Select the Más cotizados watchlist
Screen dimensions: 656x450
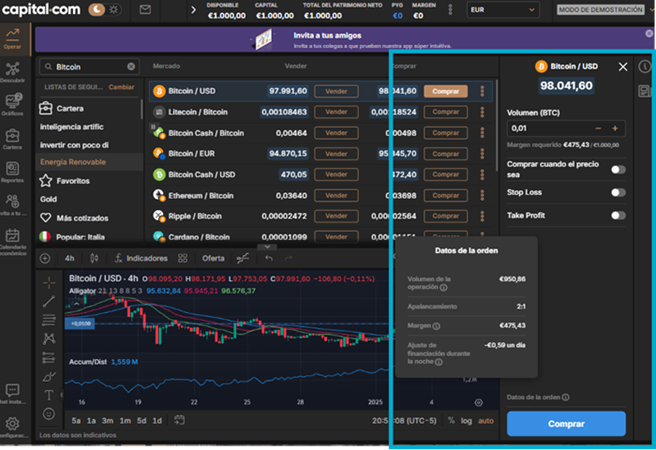click(89, 218)
